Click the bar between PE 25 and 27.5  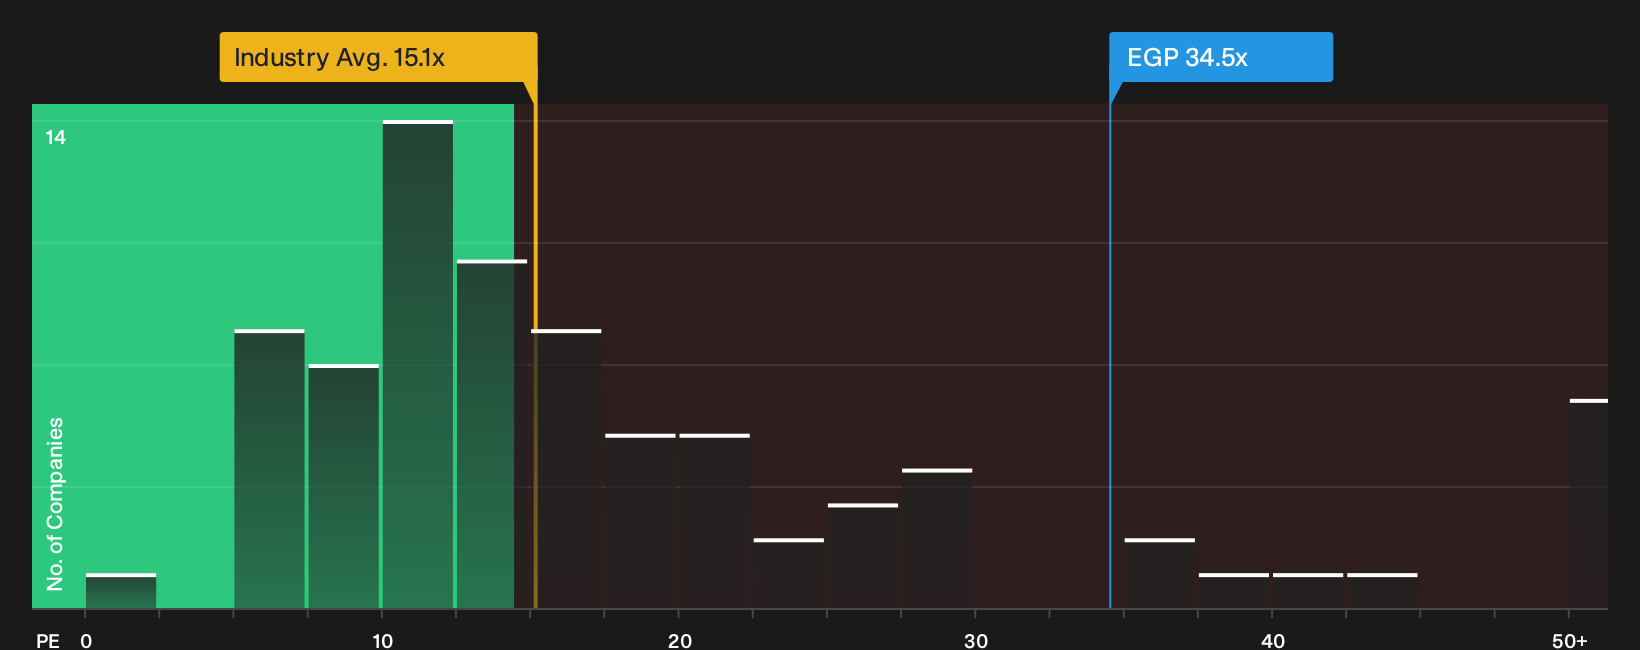[x=863, y=556]
